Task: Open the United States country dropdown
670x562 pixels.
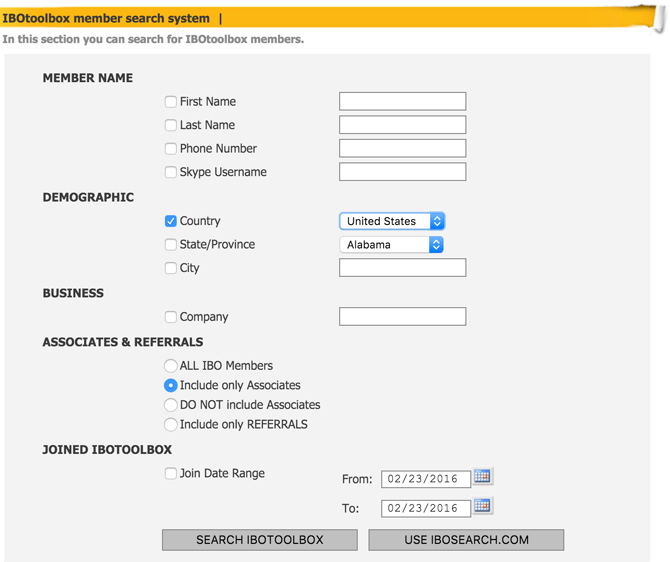Action: coord(392,221)
